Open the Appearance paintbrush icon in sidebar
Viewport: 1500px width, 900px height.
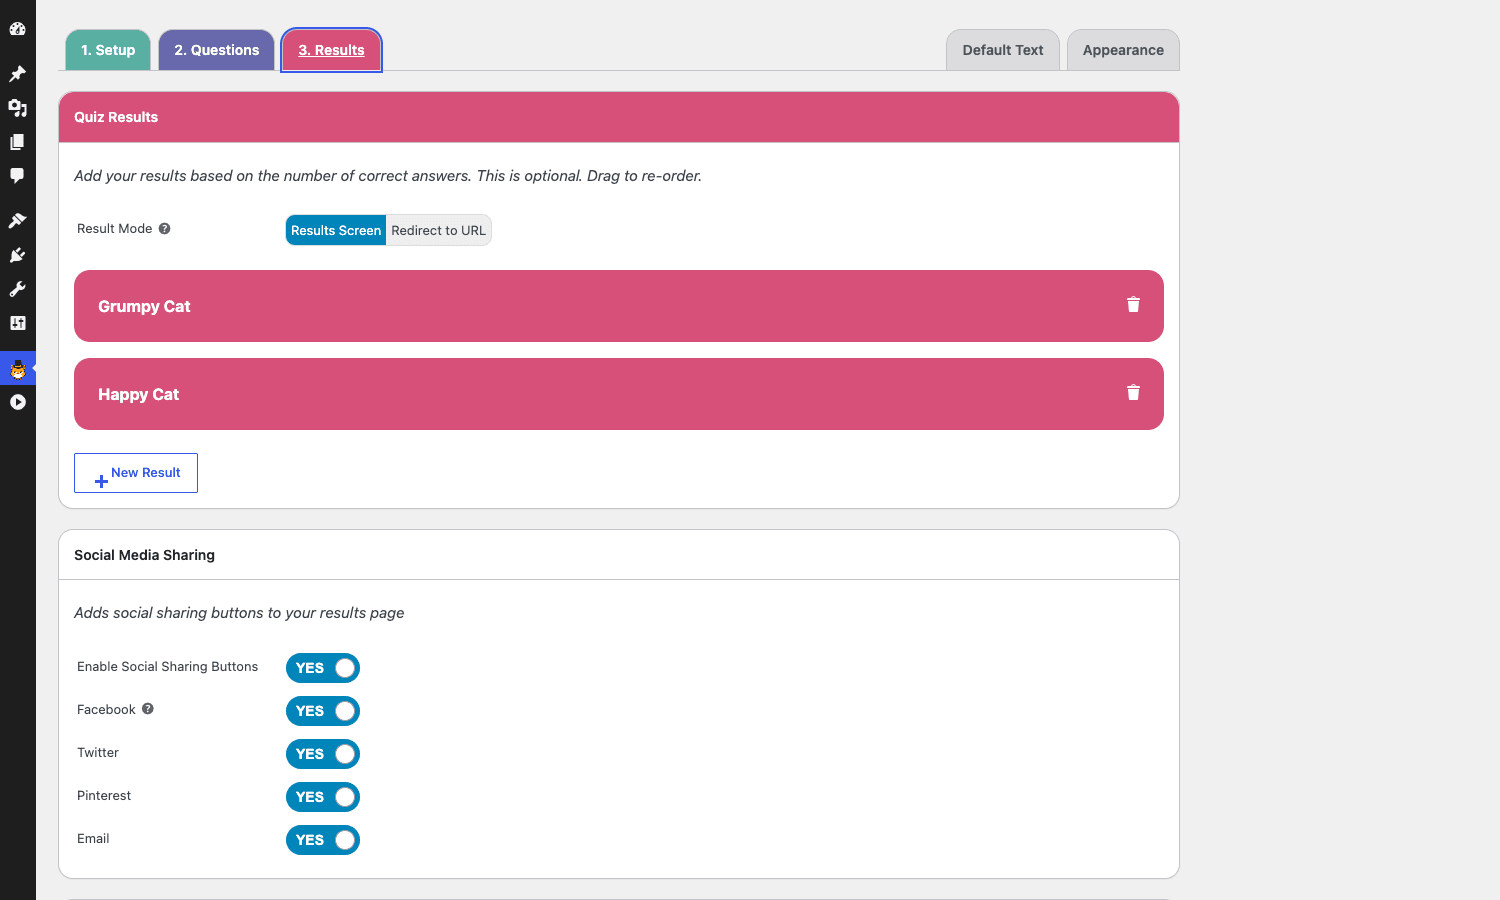(17, 221)
